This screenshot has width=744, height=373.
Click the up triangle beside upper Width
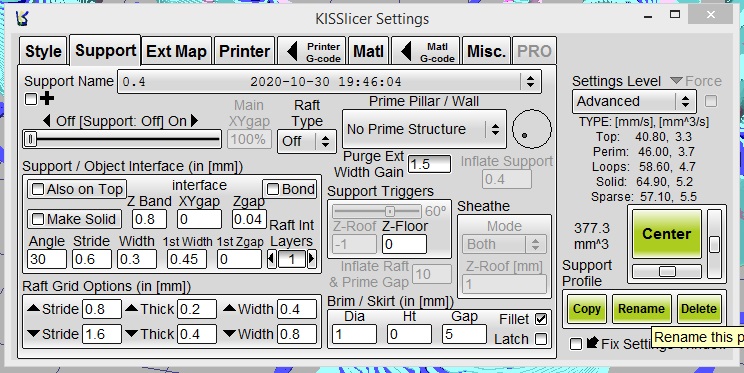230,308
